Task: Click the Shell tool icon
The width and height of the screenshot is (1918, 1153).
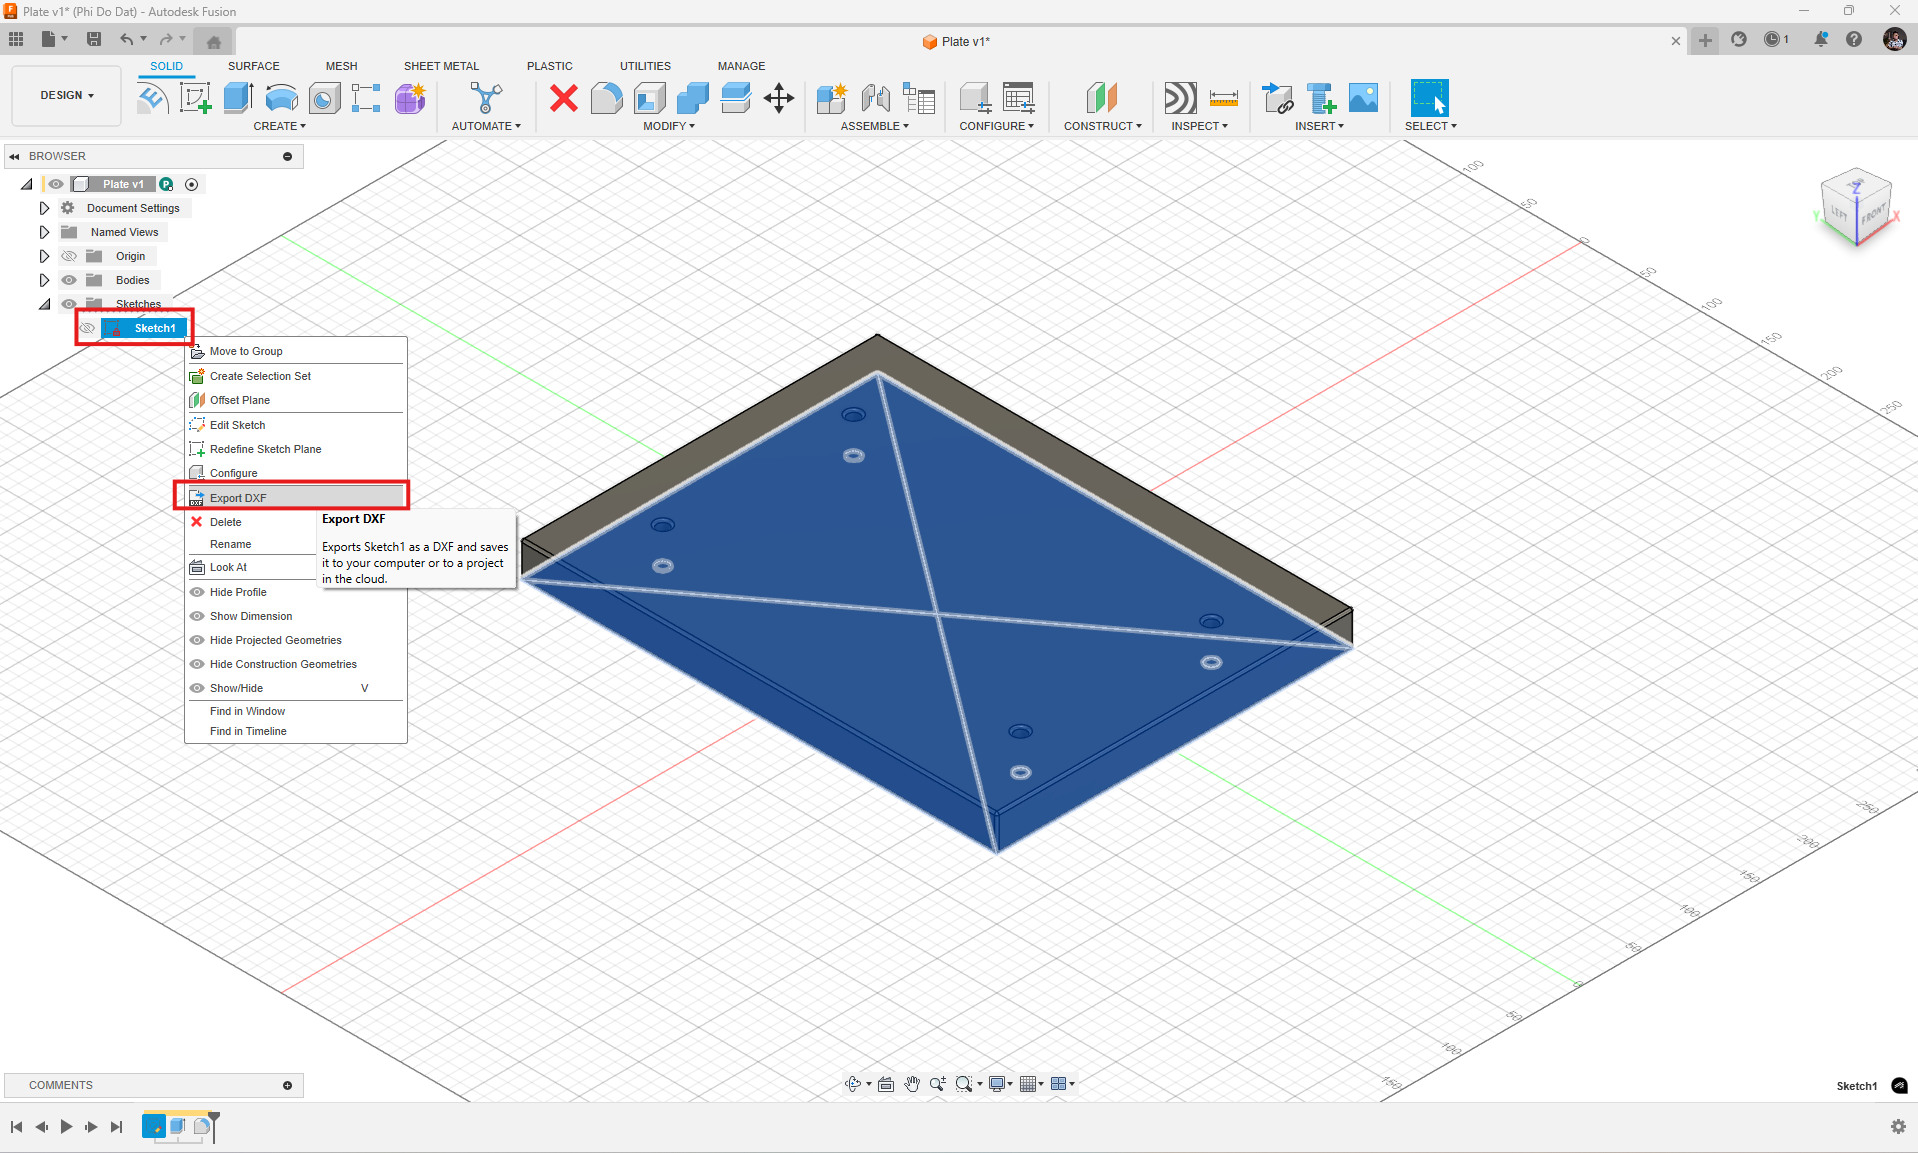Action: [x=649, y=98]
